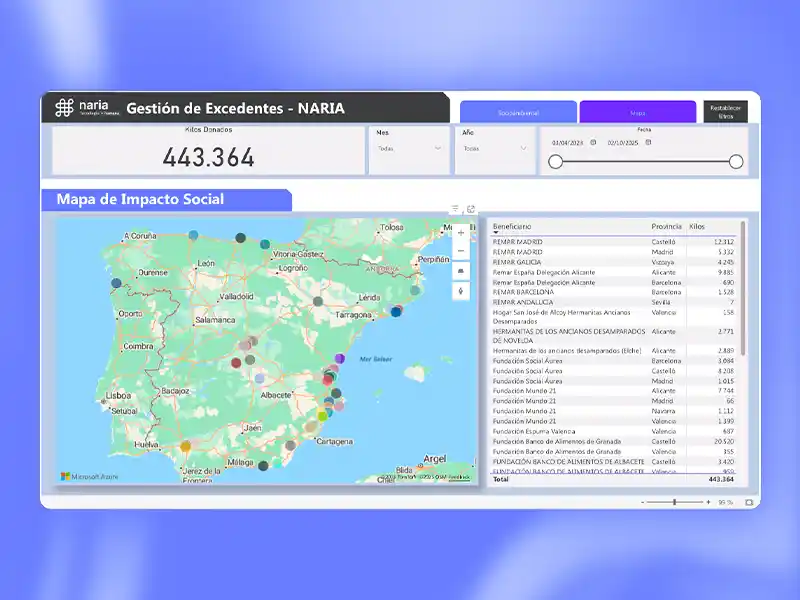Select the purple map marker on the east coast
This screenshot has width=800, height=600.
340,359
